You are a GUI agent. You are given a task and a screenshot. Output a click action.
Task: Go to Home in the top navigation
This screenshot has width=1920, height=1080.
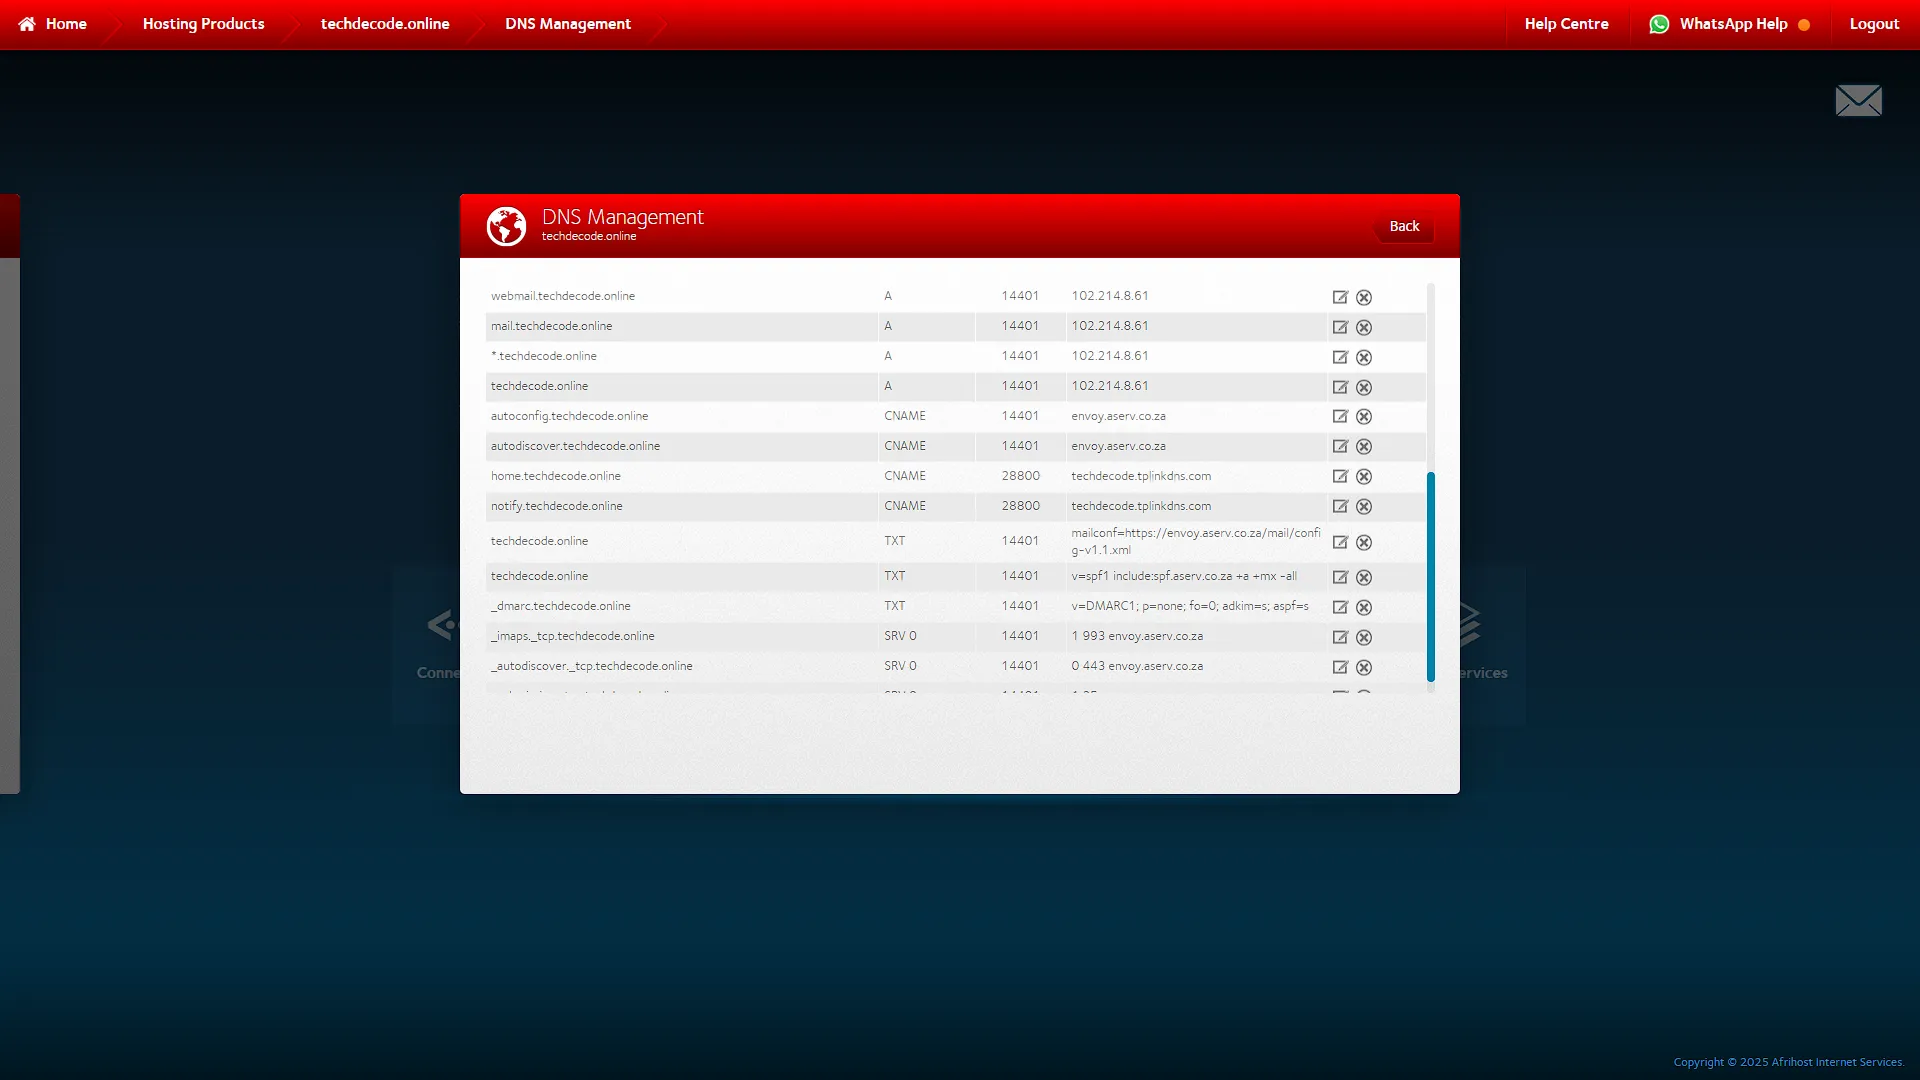(53, 24)
